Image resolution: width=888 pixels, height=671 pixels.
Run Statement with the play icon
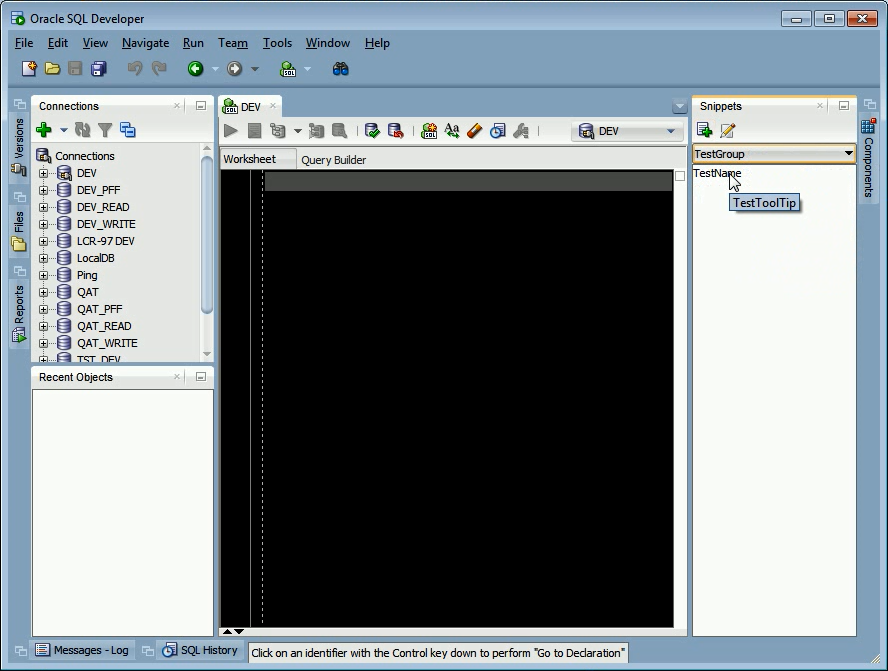point(230,131)
